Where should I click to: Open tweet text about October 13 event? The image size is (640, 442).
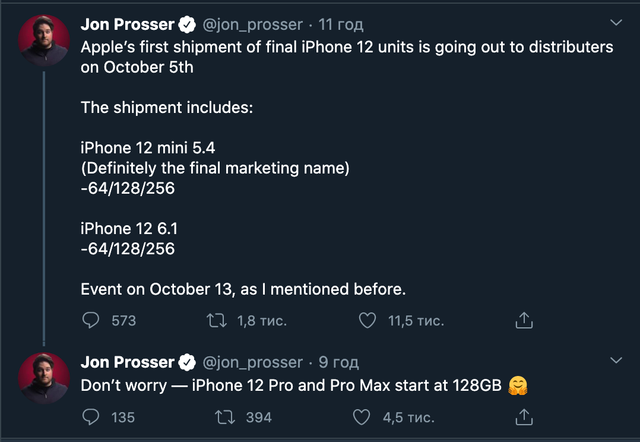pos(243,290)
